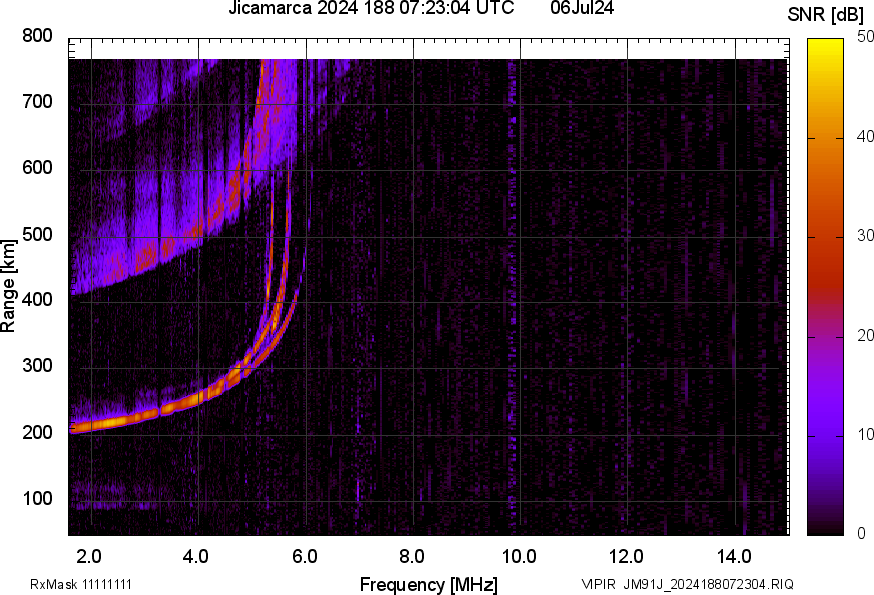The width and height of the screenshot is (874, 595).
Task: Click range tick label '200'
Action: pyautogui.click(x=37, y=432)
